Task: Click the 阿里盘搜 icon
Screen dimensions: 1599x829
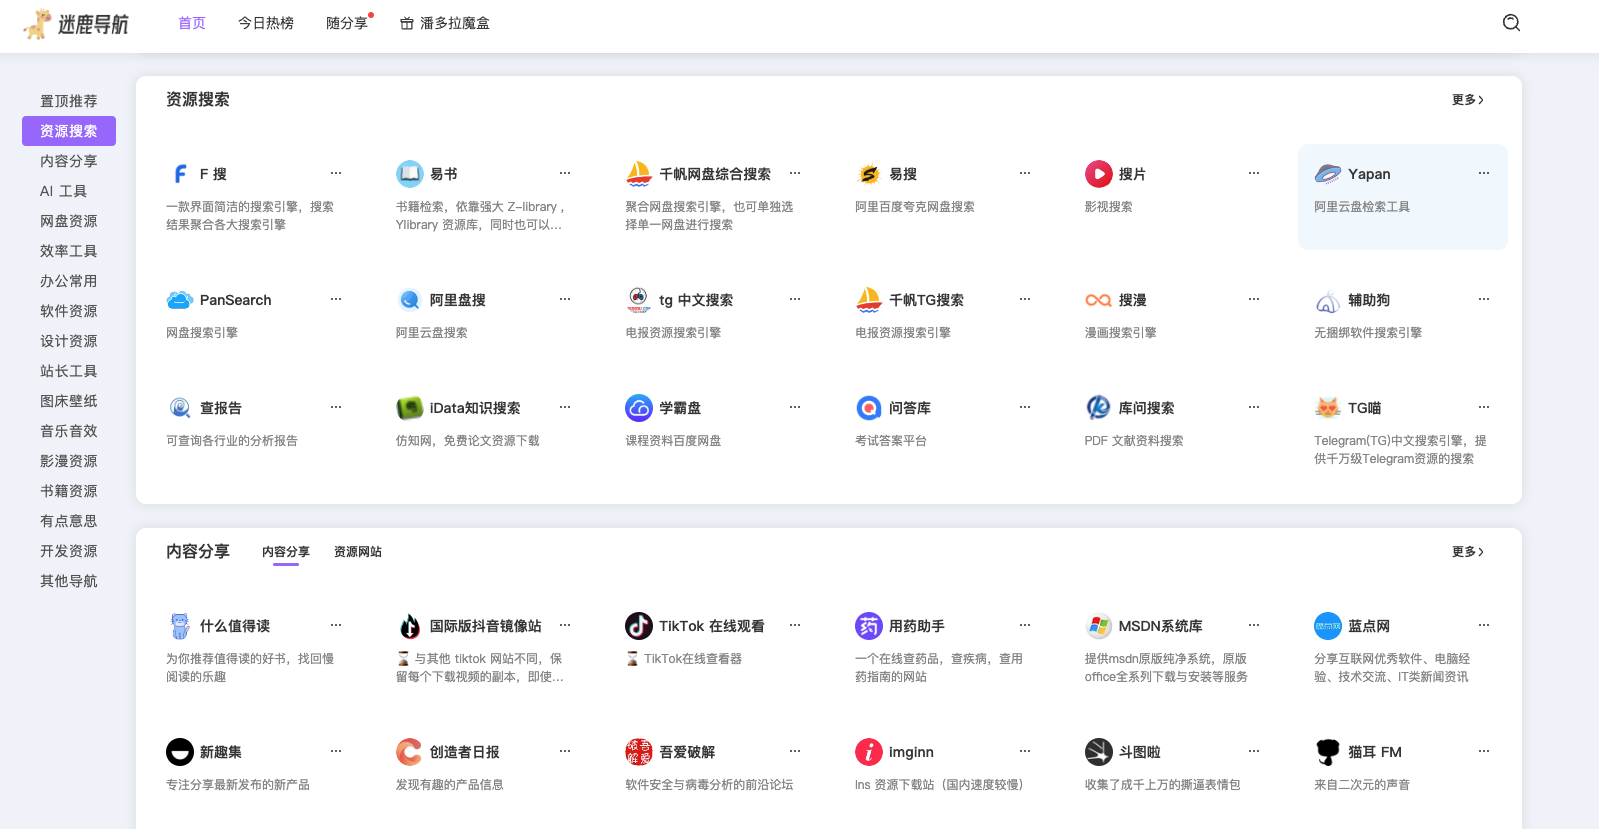Action: tap(410, 300)
